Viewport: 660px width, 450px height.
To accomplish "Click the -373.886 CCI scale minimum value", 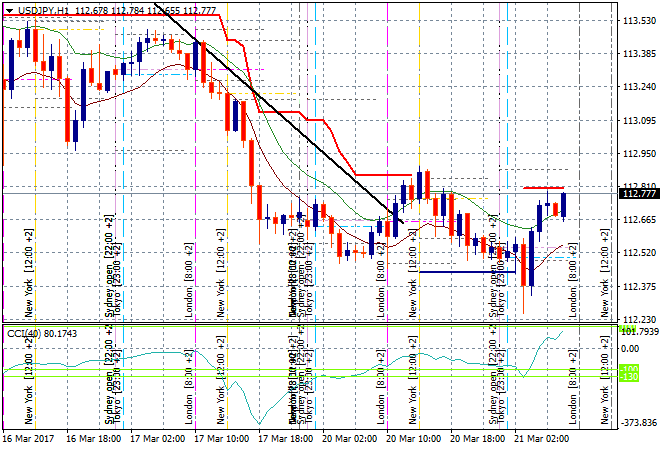I will coord(637,422).
